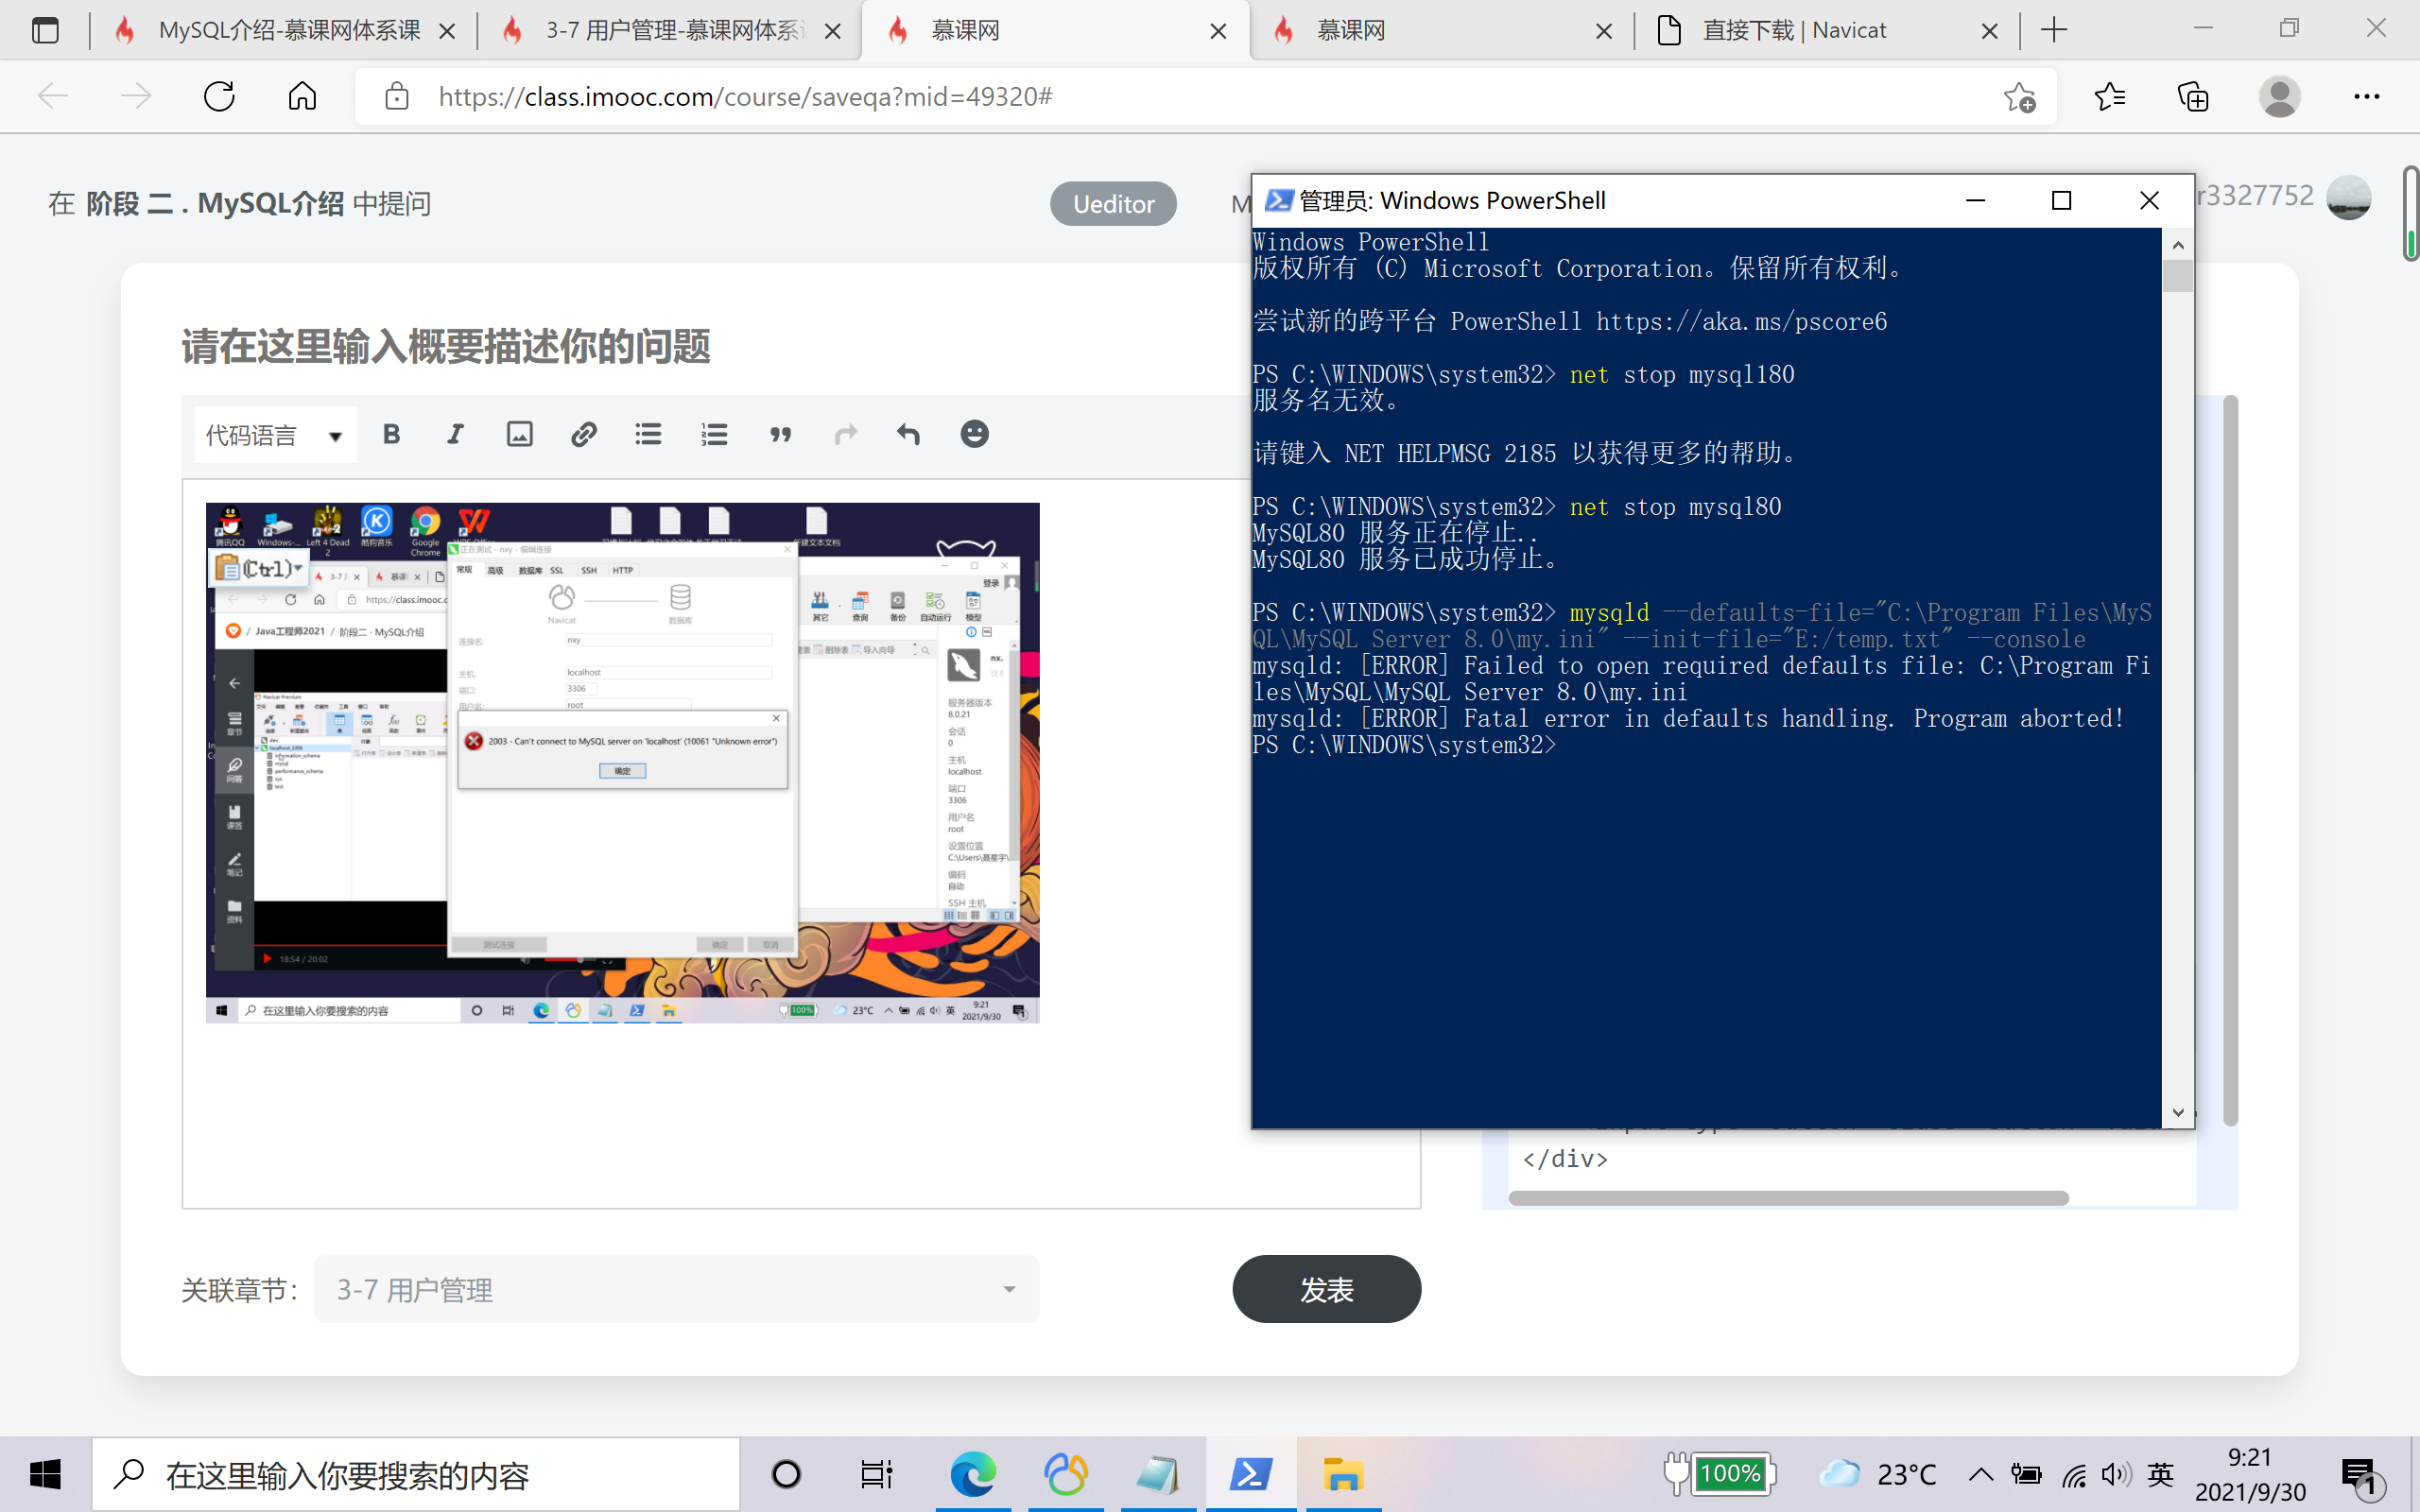Screen dimensions: 2420x1512
Task: Insert an image using the picture icon
Action: click(520, 434)
